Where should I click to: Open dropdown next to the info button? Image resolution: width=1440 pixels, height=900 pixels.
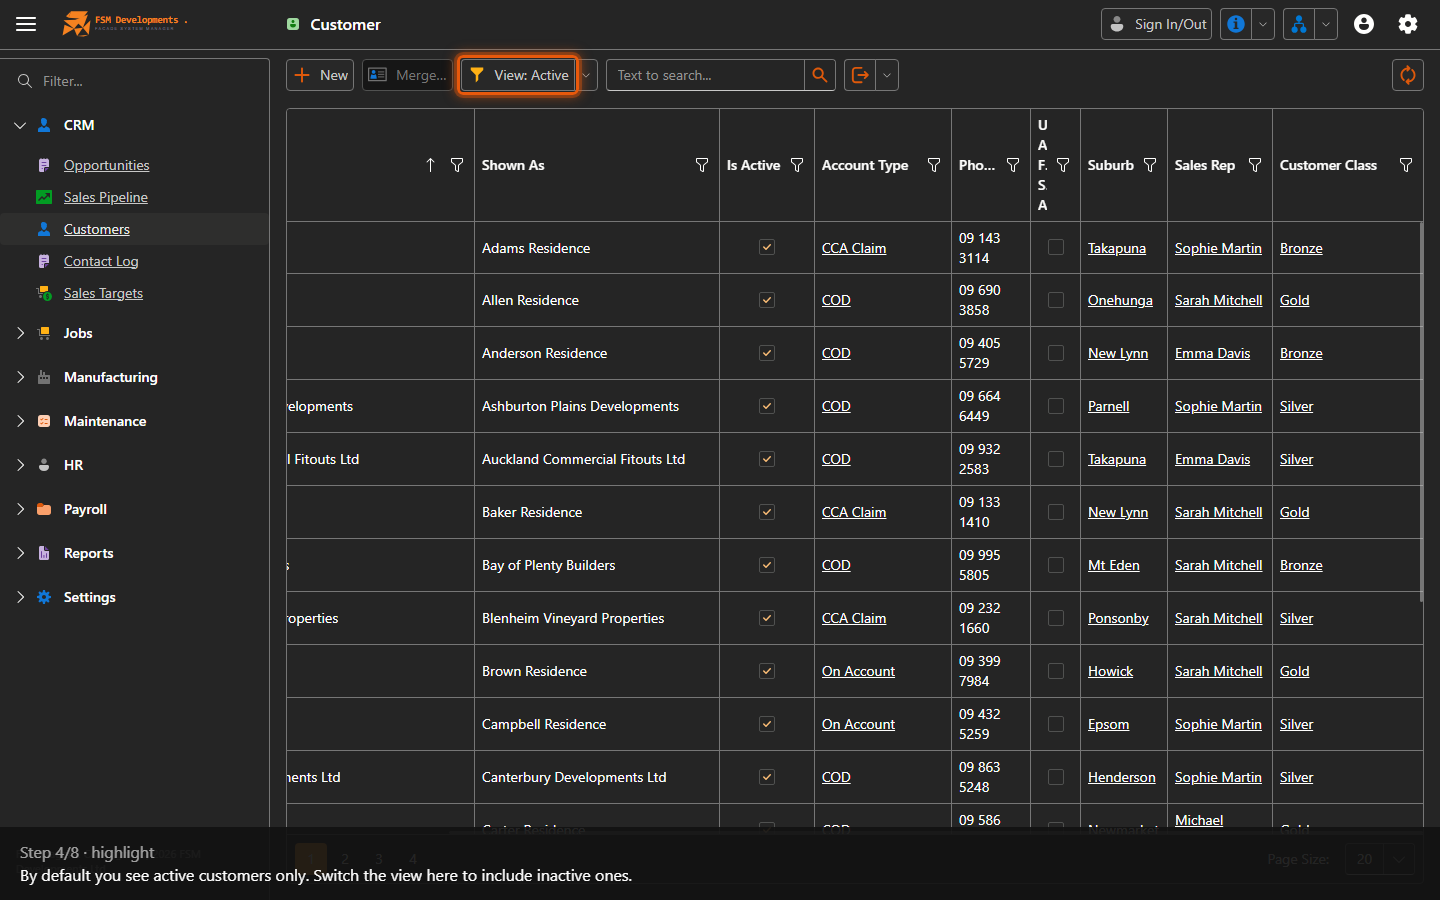tap(1263, 24)
